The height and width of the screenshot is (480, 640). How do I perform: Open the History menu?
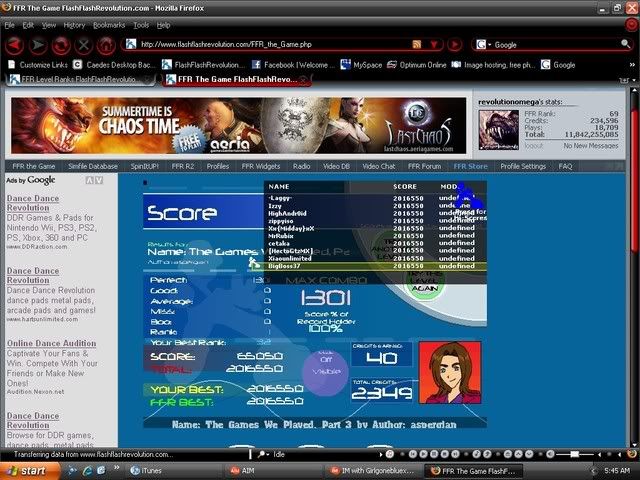(x=74, y=24)
